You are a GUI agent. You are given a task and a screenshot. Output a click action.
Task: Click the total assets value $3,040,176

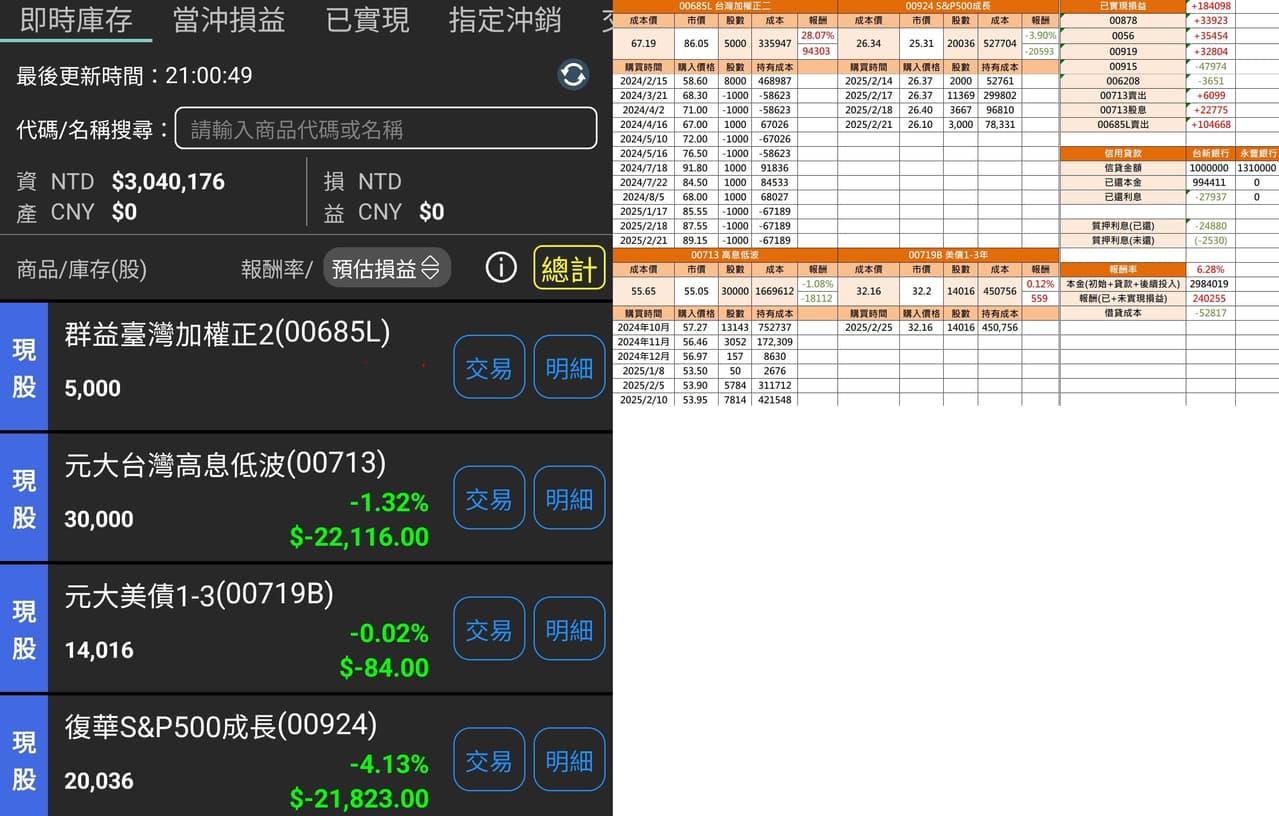click(x=168, y=182)
